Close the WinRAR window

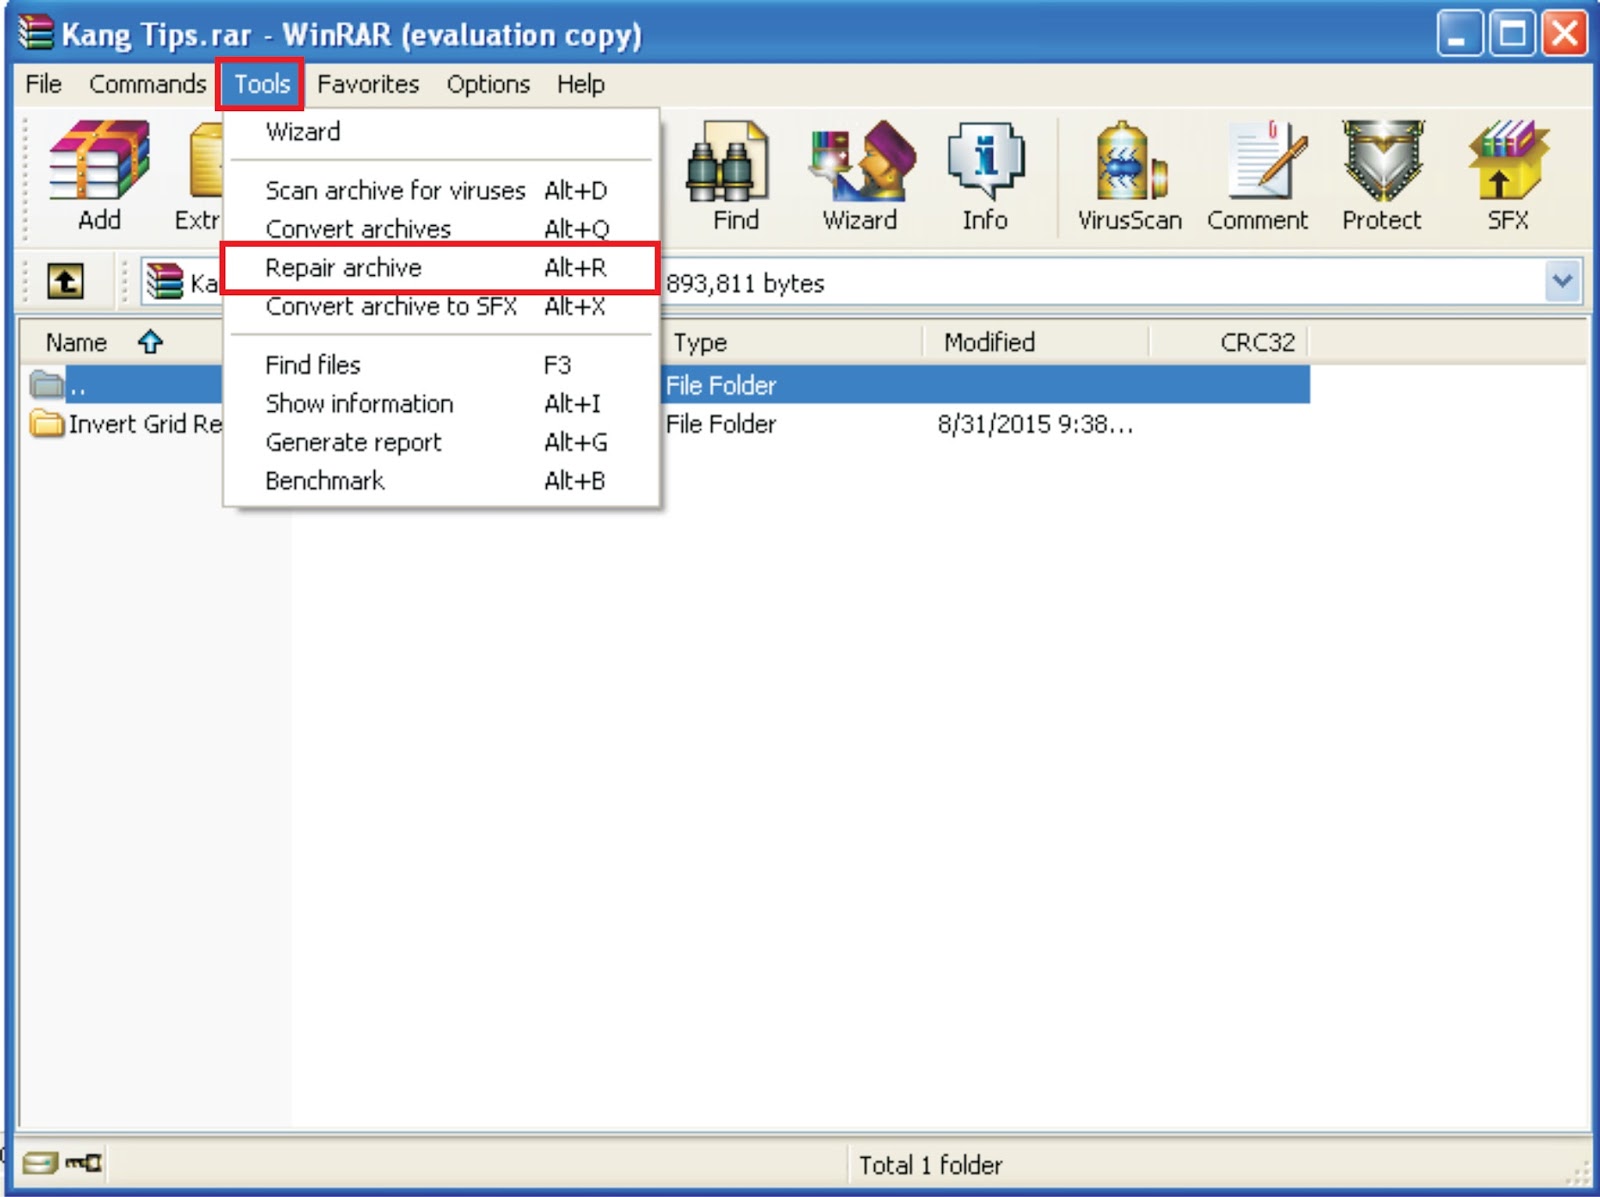point(1564,34)
